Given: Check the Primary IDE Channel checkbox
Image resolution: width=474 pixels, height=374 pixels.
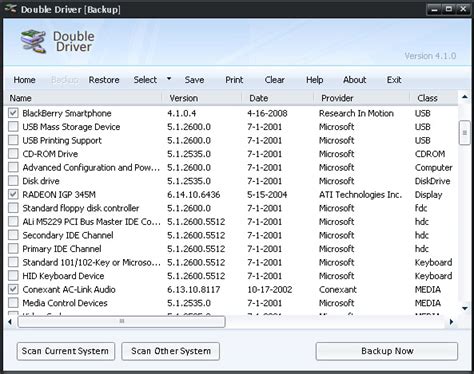Looking at the screenshot, I should 13,249.
